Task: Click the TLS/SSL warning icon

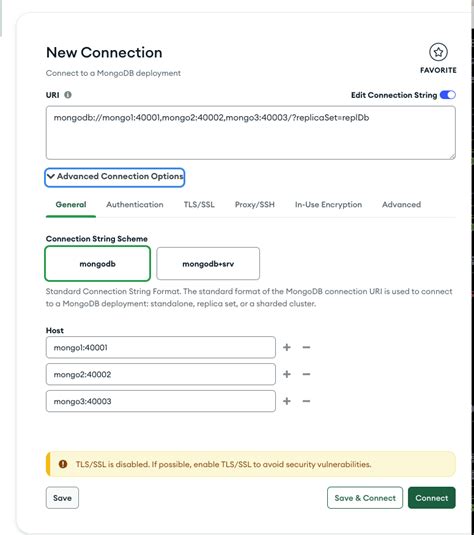Action: pyautogui.click(x=63, y=464)
